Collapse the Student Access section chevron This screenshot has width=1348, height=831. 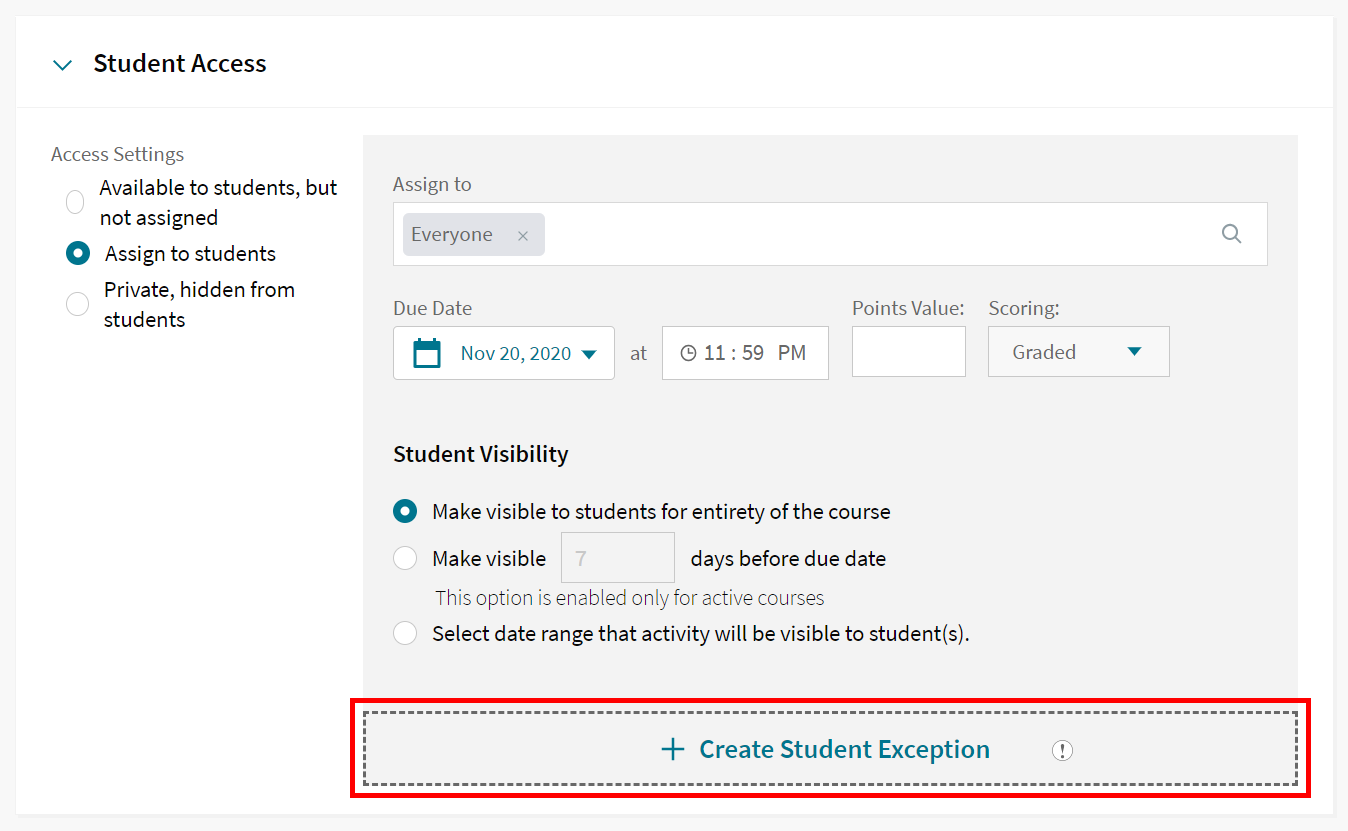click(62, 63)
